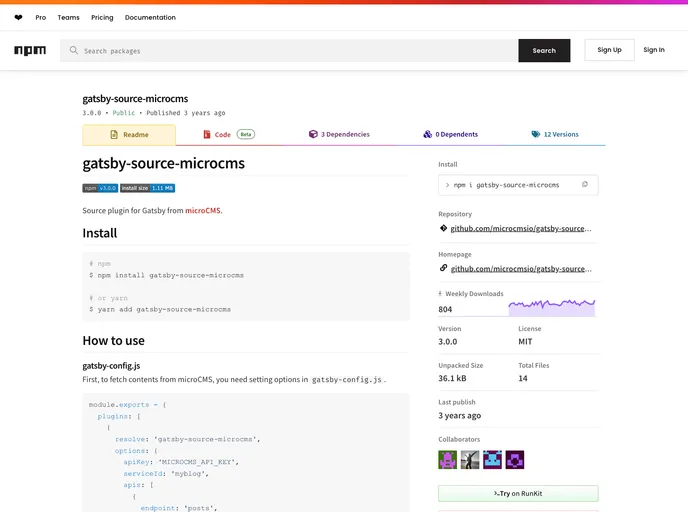Click the npm v3.0.0 badge

(x=100, y=188)
